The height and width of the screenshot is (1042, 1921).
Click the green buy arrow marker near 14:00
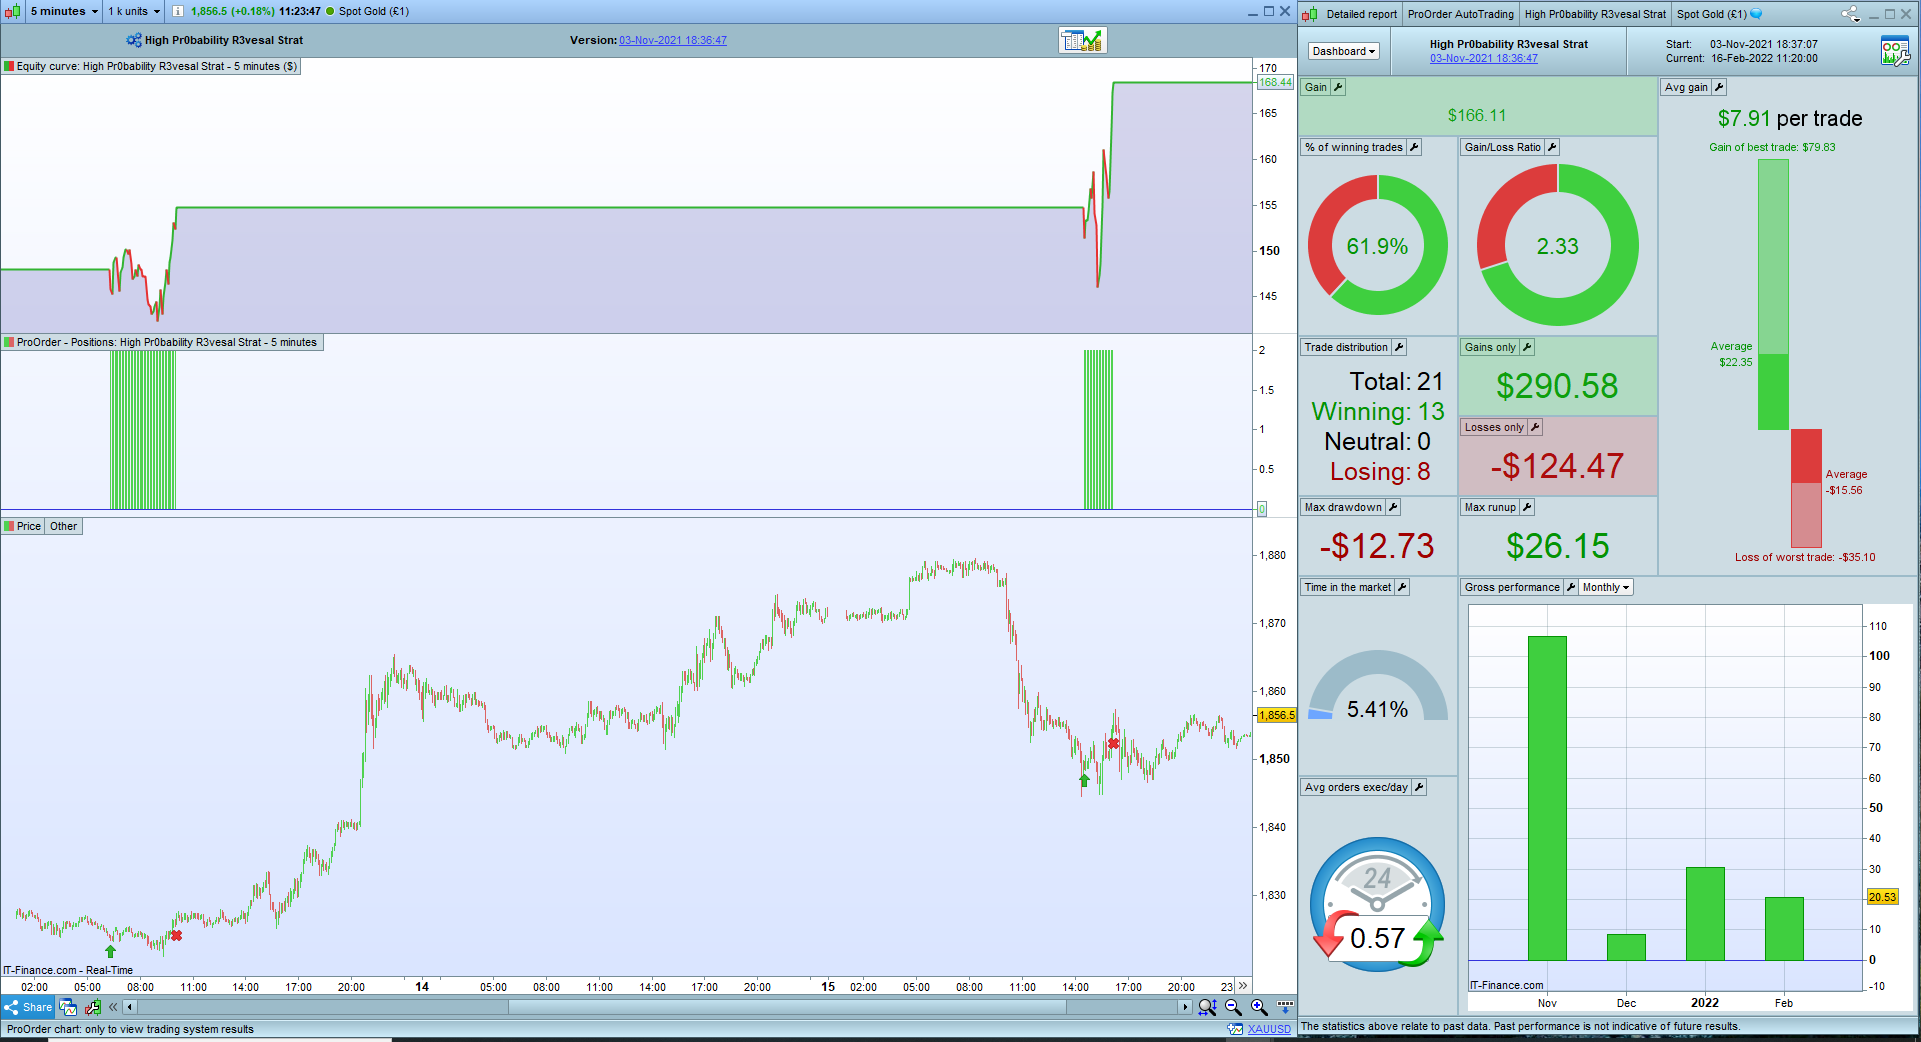[1084, 780]
